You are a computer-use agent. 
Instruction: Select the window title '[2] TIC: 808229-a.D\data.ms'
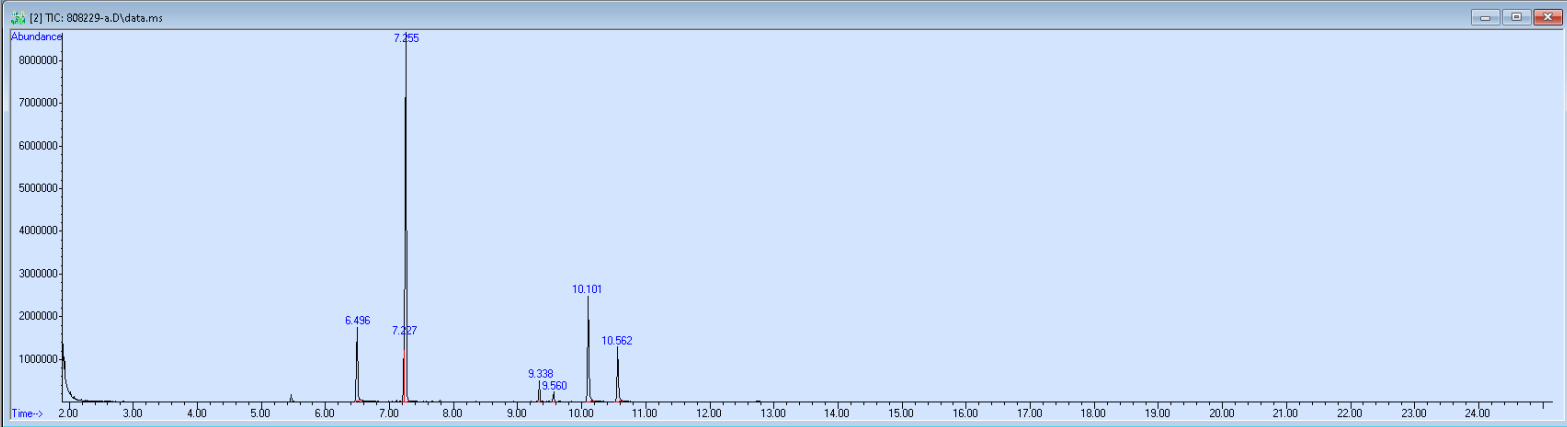[x=97, y=18]
